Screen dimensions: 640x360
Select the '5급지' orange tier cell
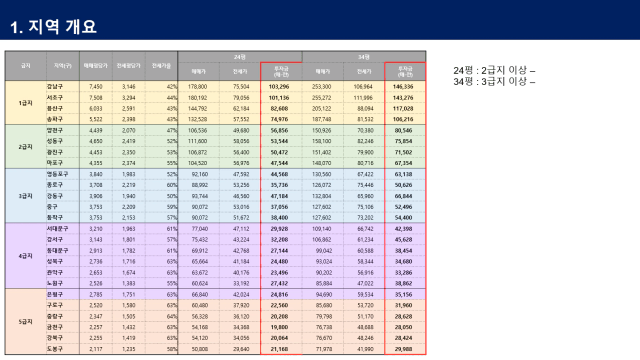[26, 322]
